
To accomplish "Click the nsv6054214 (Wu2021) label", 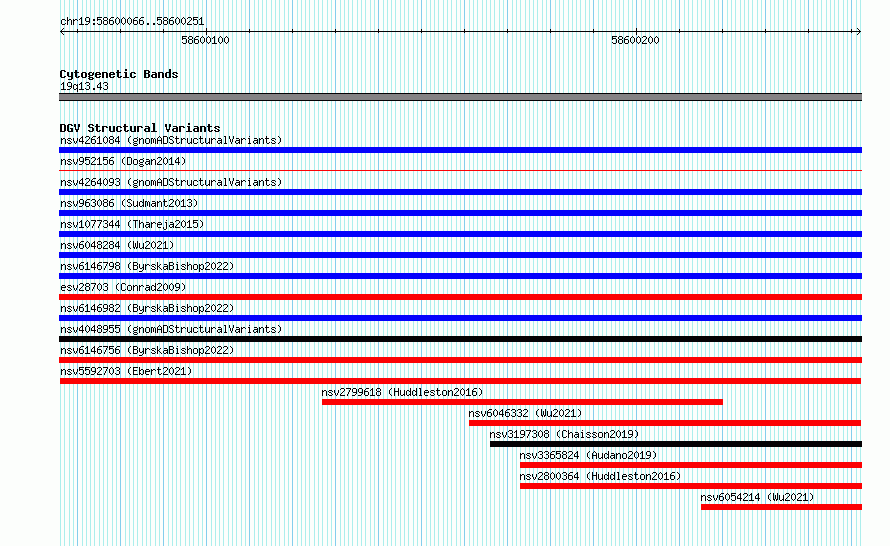I will [757, 497].
